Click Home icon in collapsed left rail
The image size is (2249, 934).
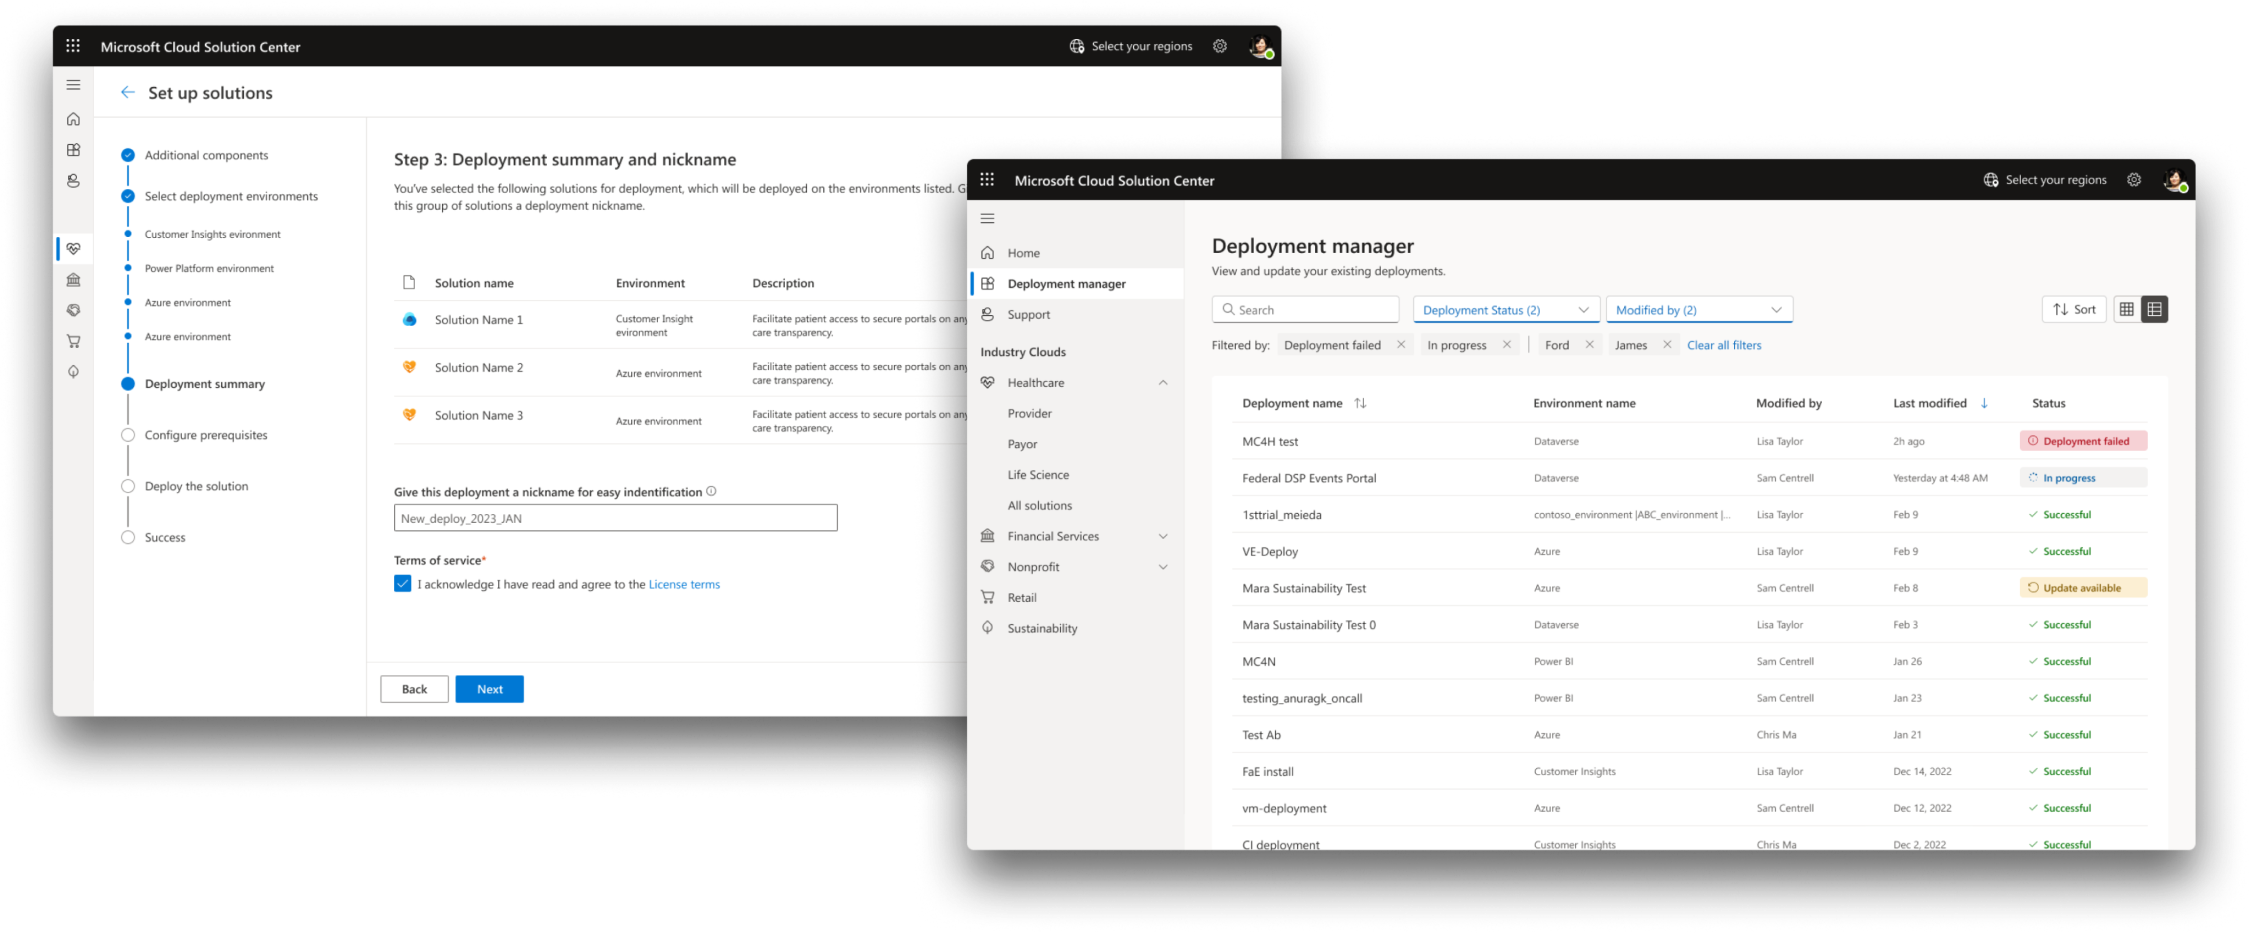[73, 119]
